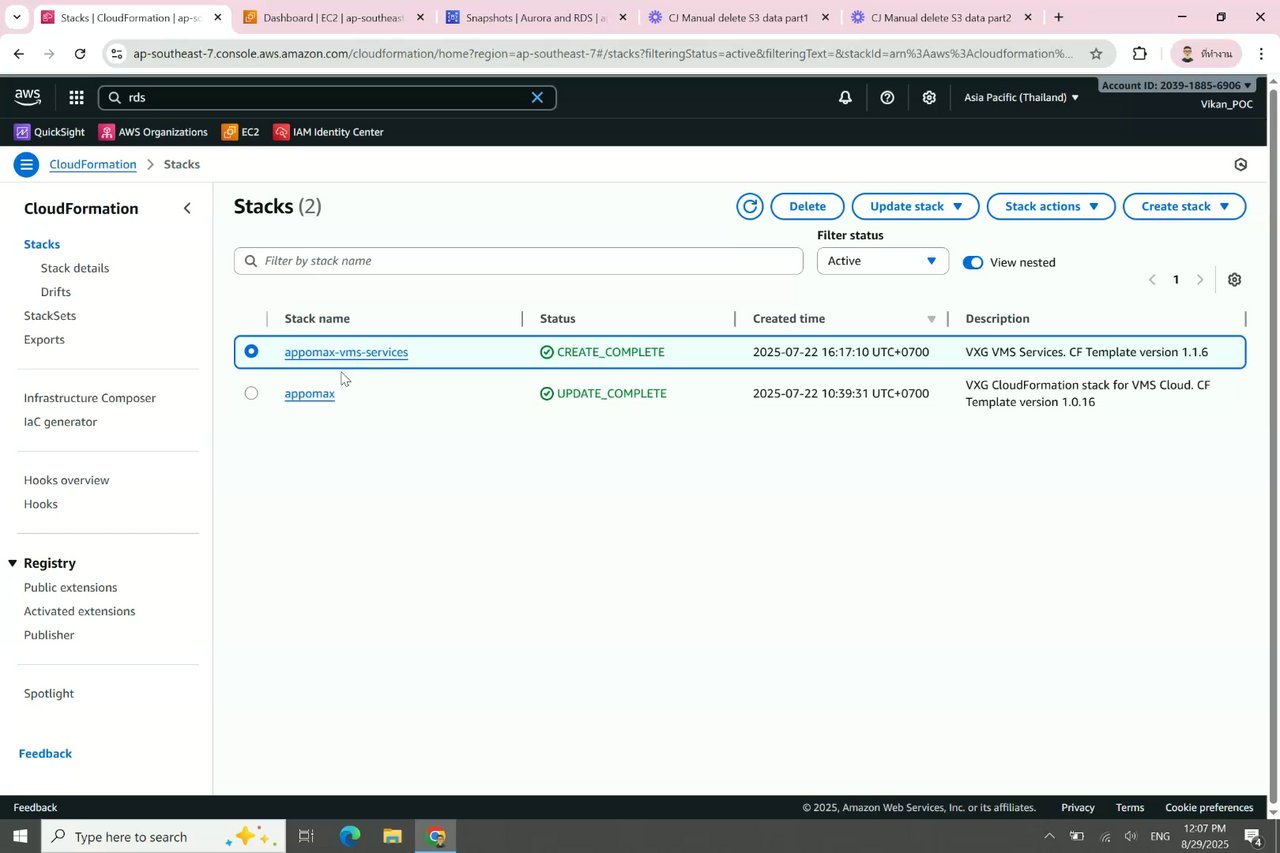This screenshot has height=853, width=1280.
Task: Open Windows Start menu
Action: click(x=22, y=836)
